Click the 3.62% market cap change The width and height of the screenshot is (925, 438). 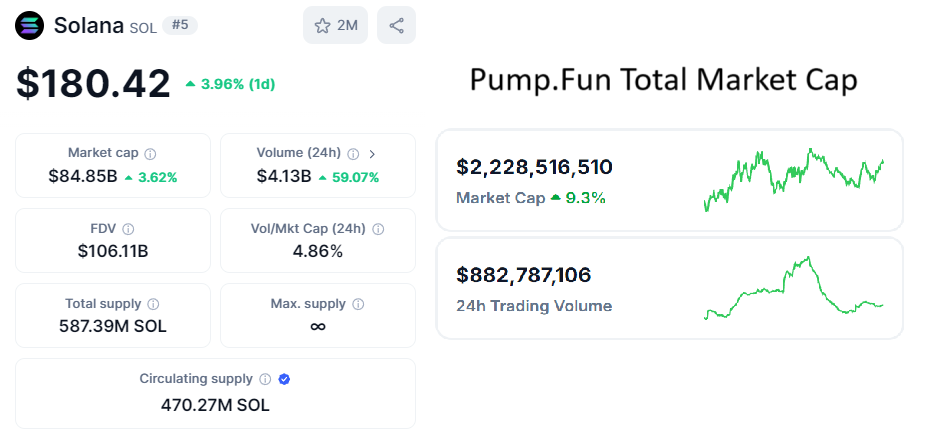(x=151, y=177)
